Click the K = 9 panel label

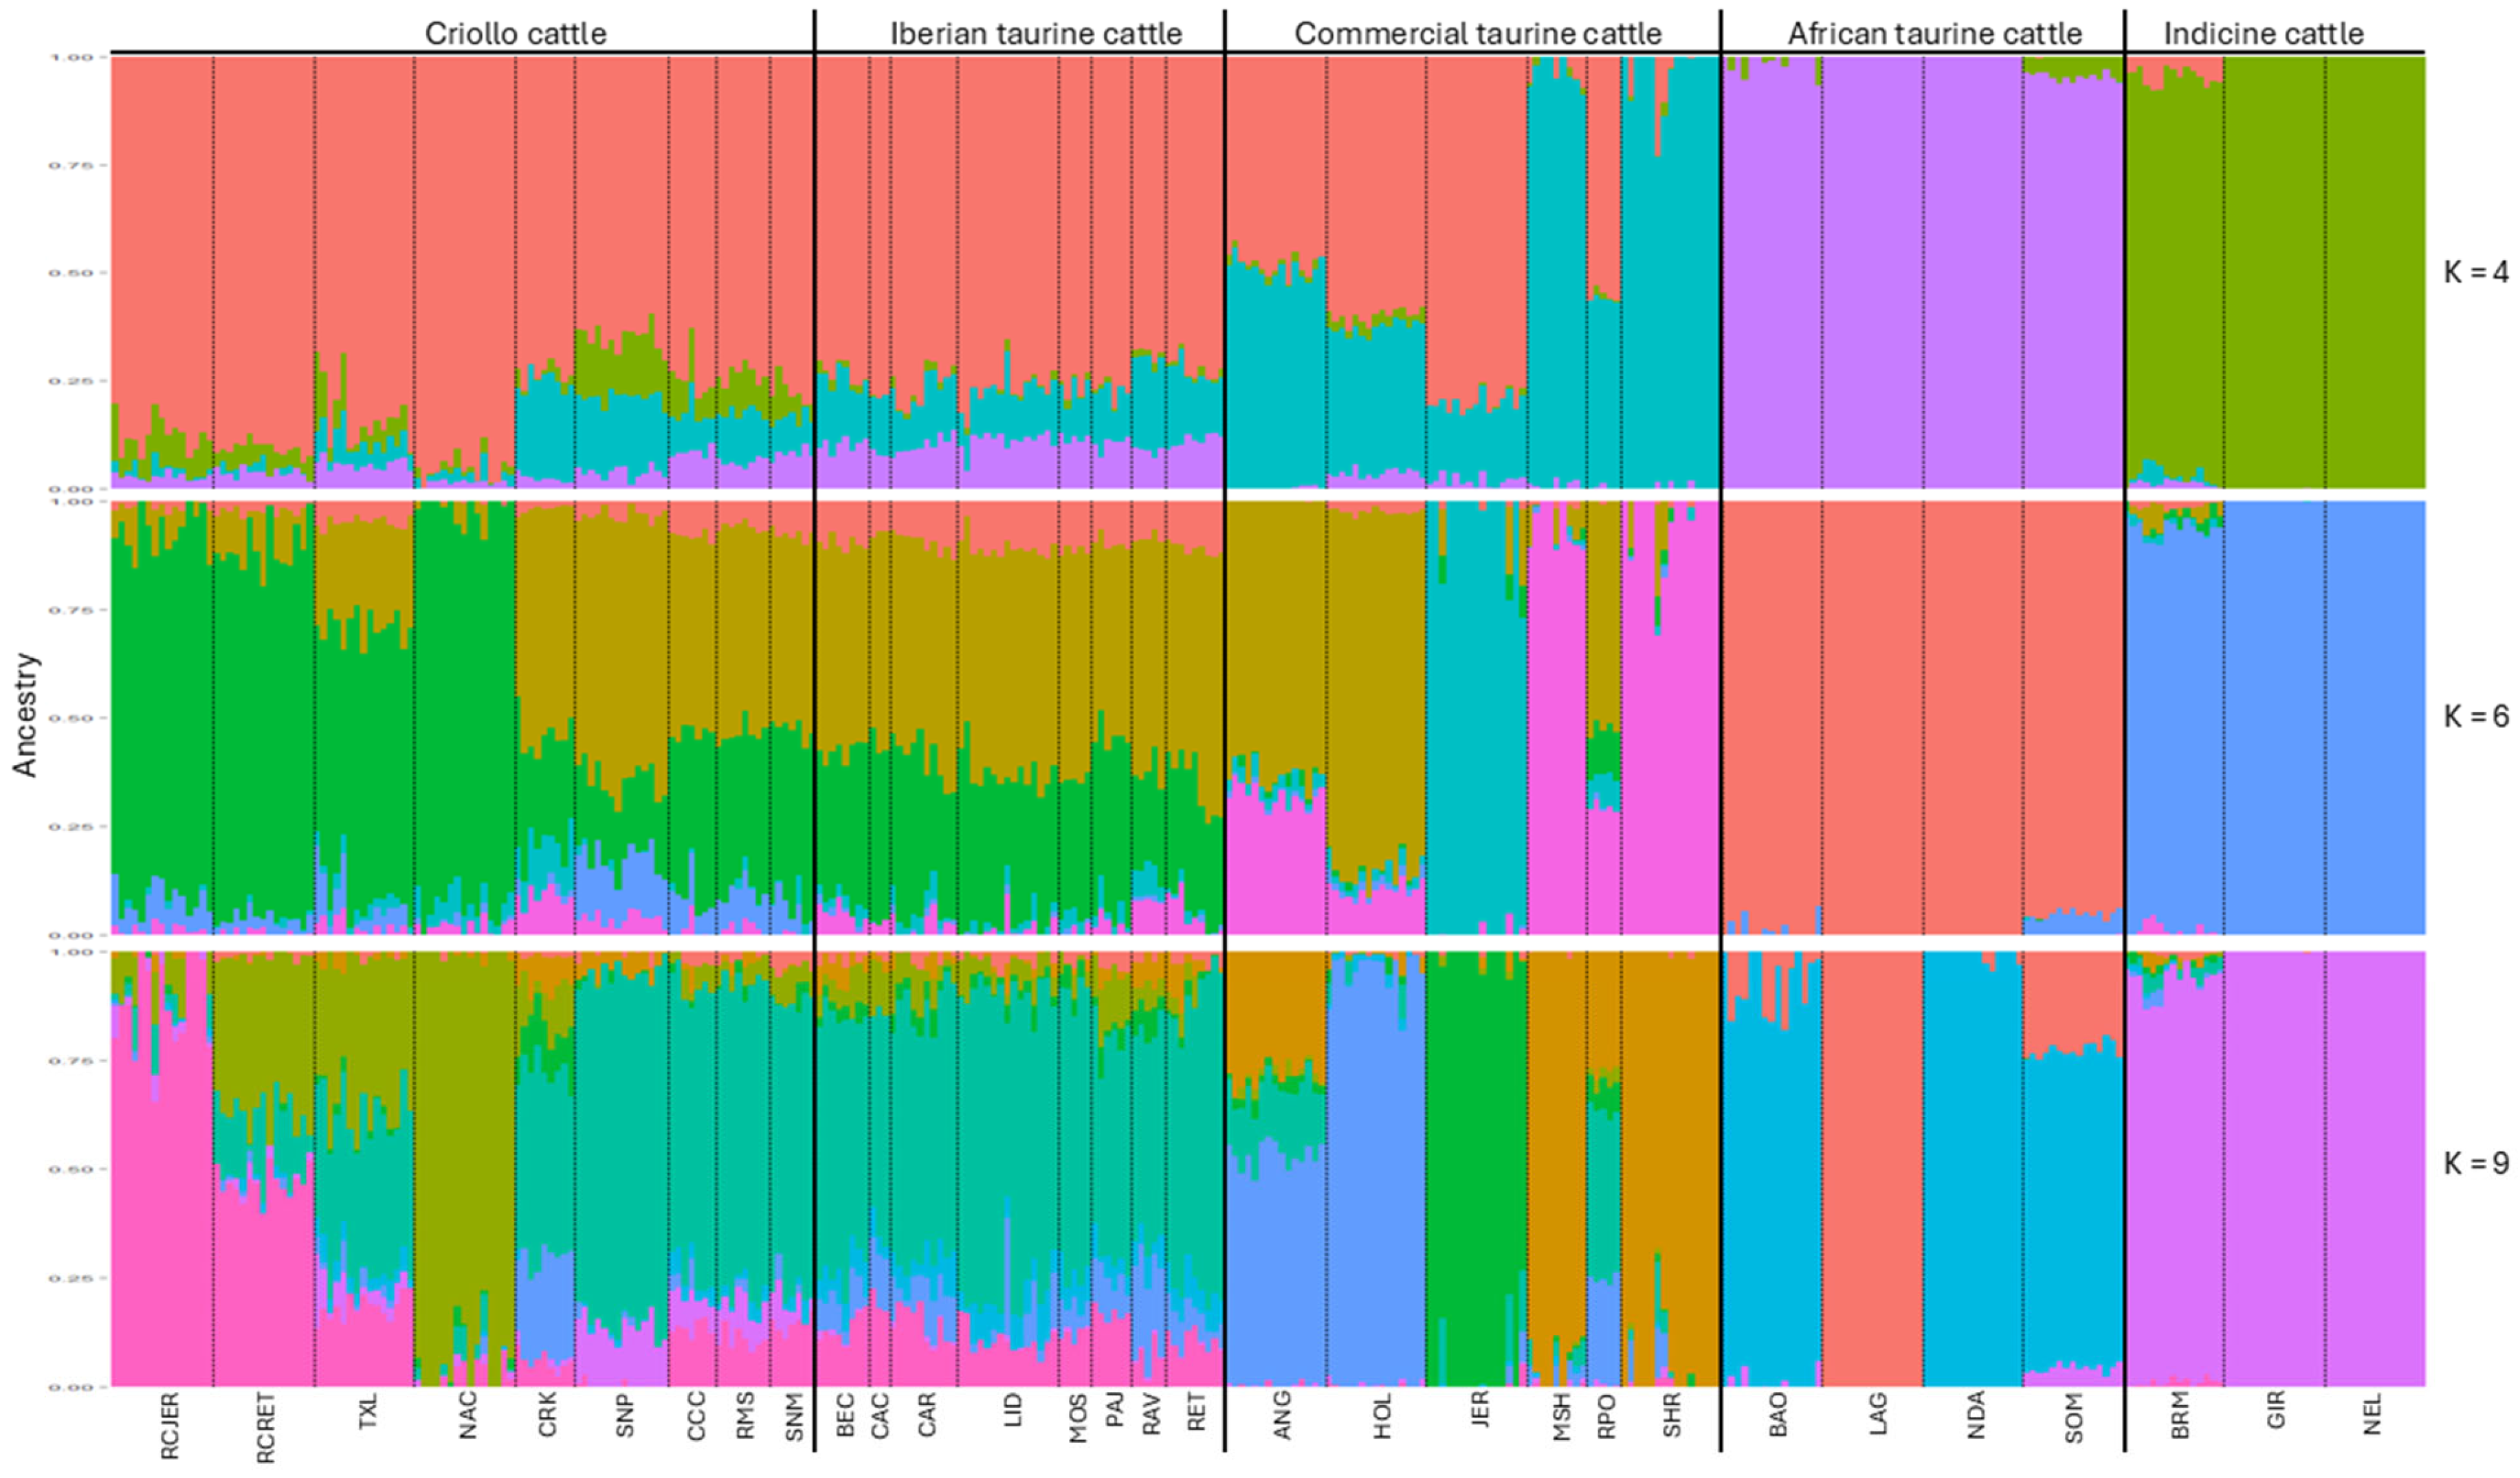coord(2475,1163)
